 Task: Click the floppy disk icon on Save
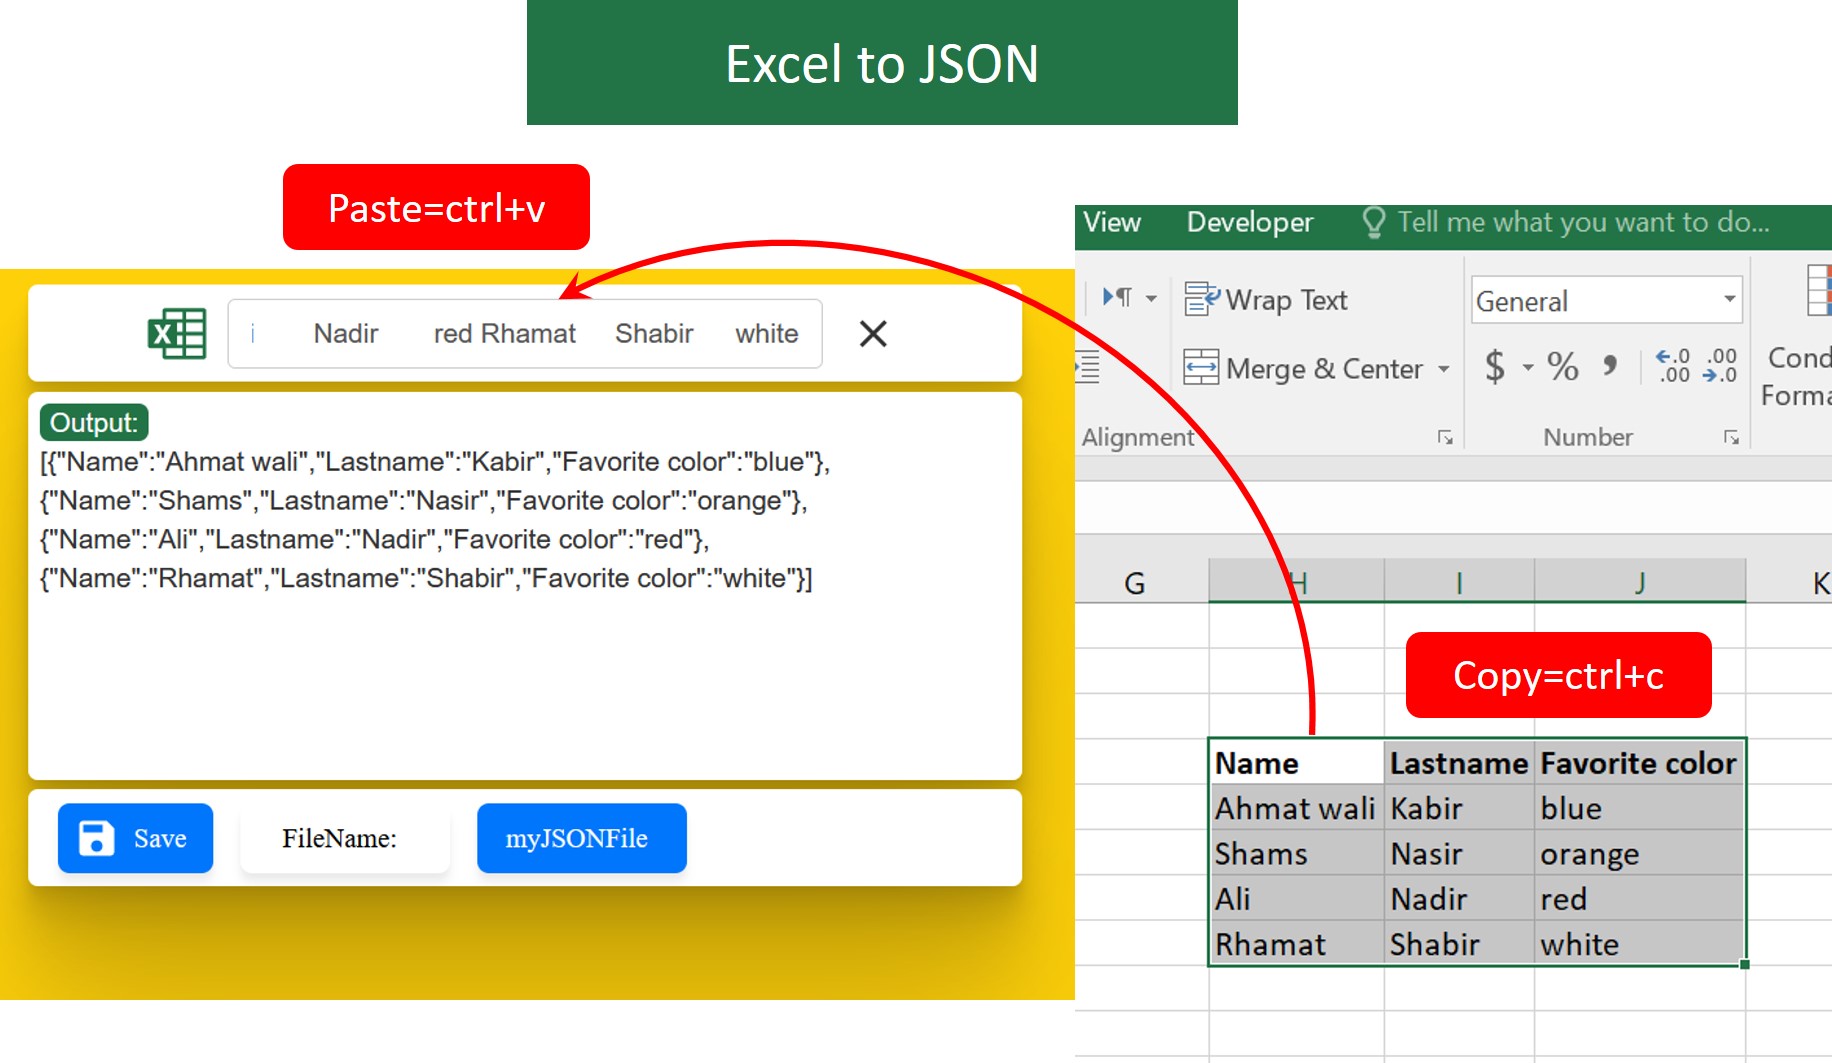click(x=96, y=838)
